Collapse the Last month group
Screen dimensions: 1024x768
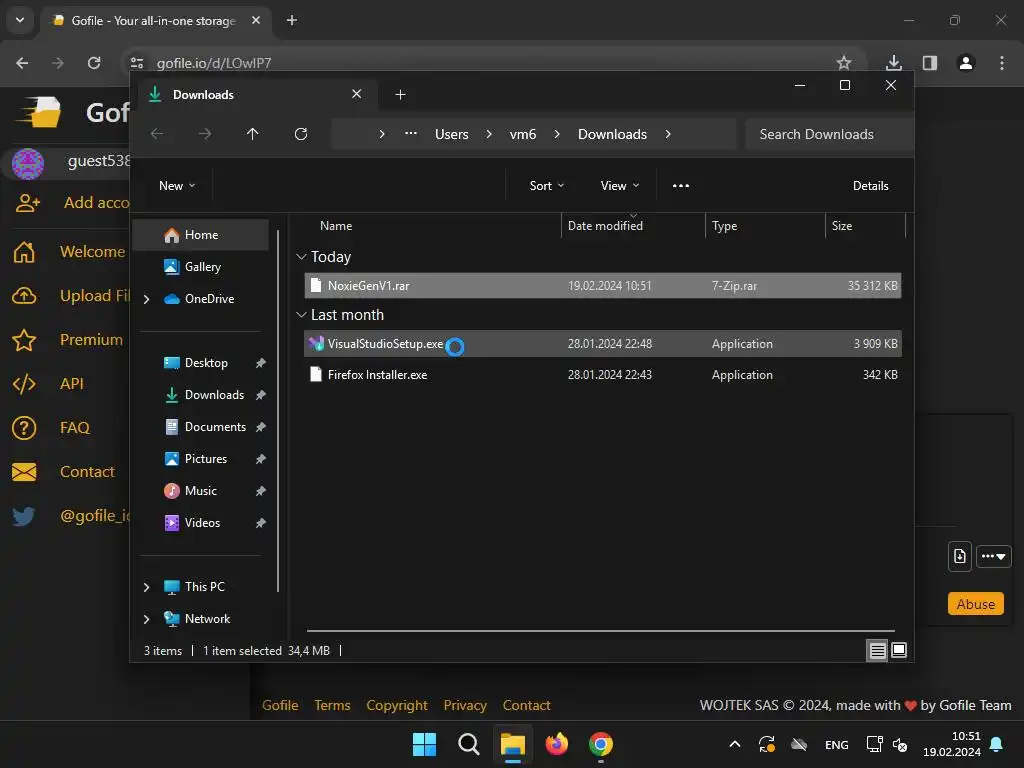pos(301,315)
